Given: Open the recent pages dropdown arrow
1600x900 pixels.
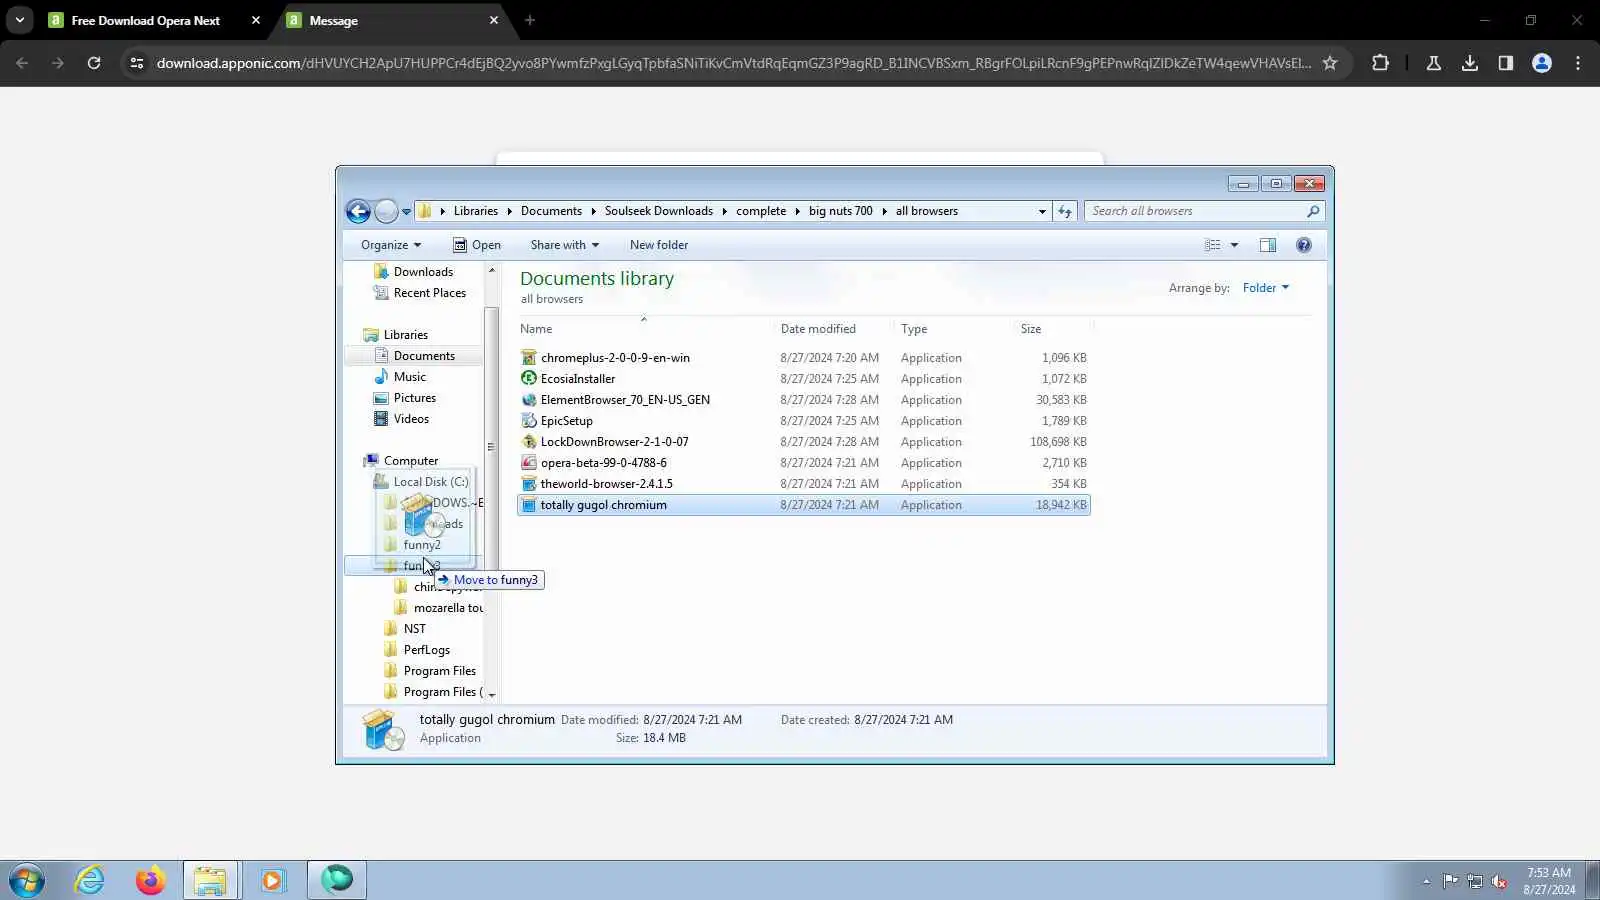Looking at the screenshot, I should pyautogui.click(x=406, y=212).
